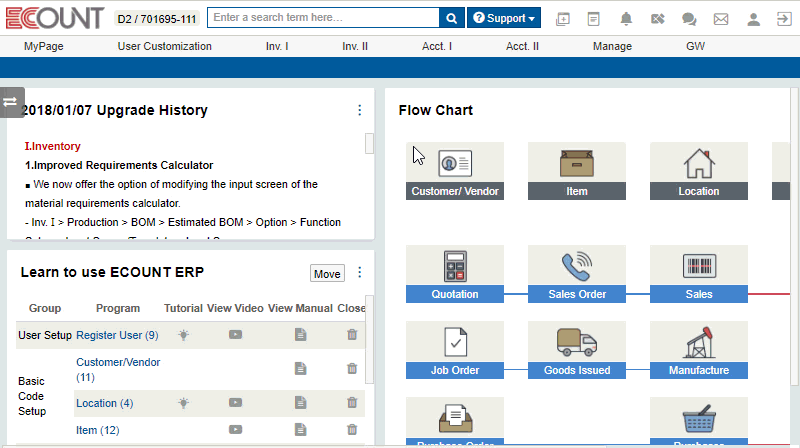Open Register User (9) link
Image resolution: width=800 pixels, height=448 pixels.
coord(117,335)
